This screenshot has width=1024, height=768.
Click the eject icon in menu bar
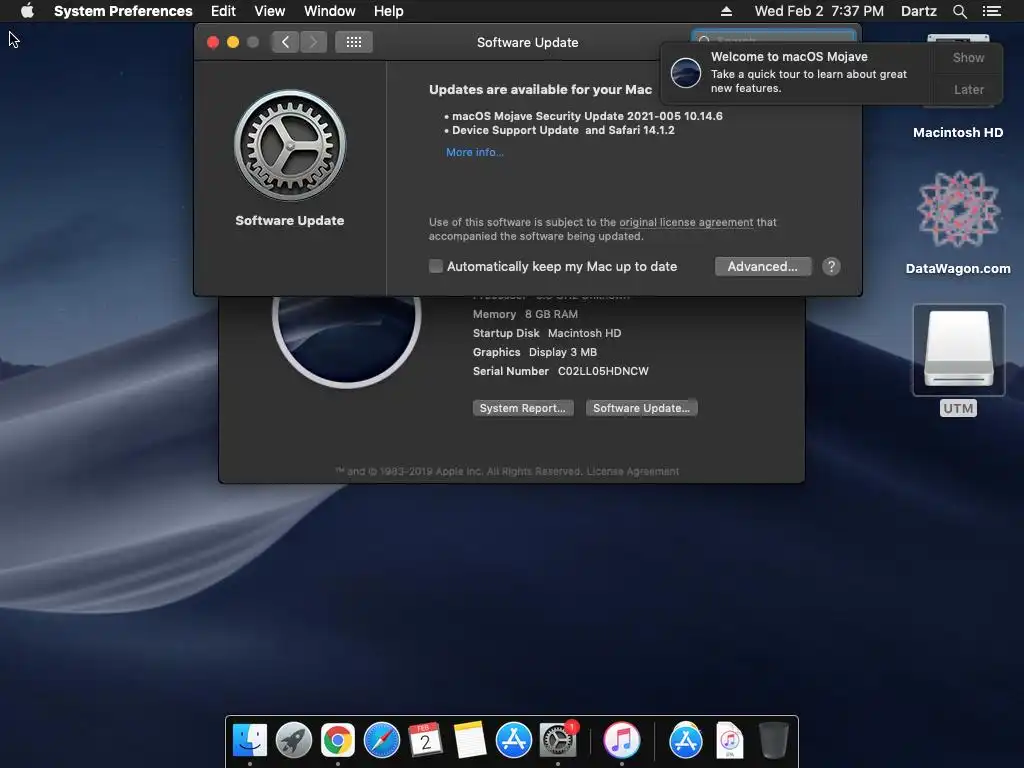(726, 11)
